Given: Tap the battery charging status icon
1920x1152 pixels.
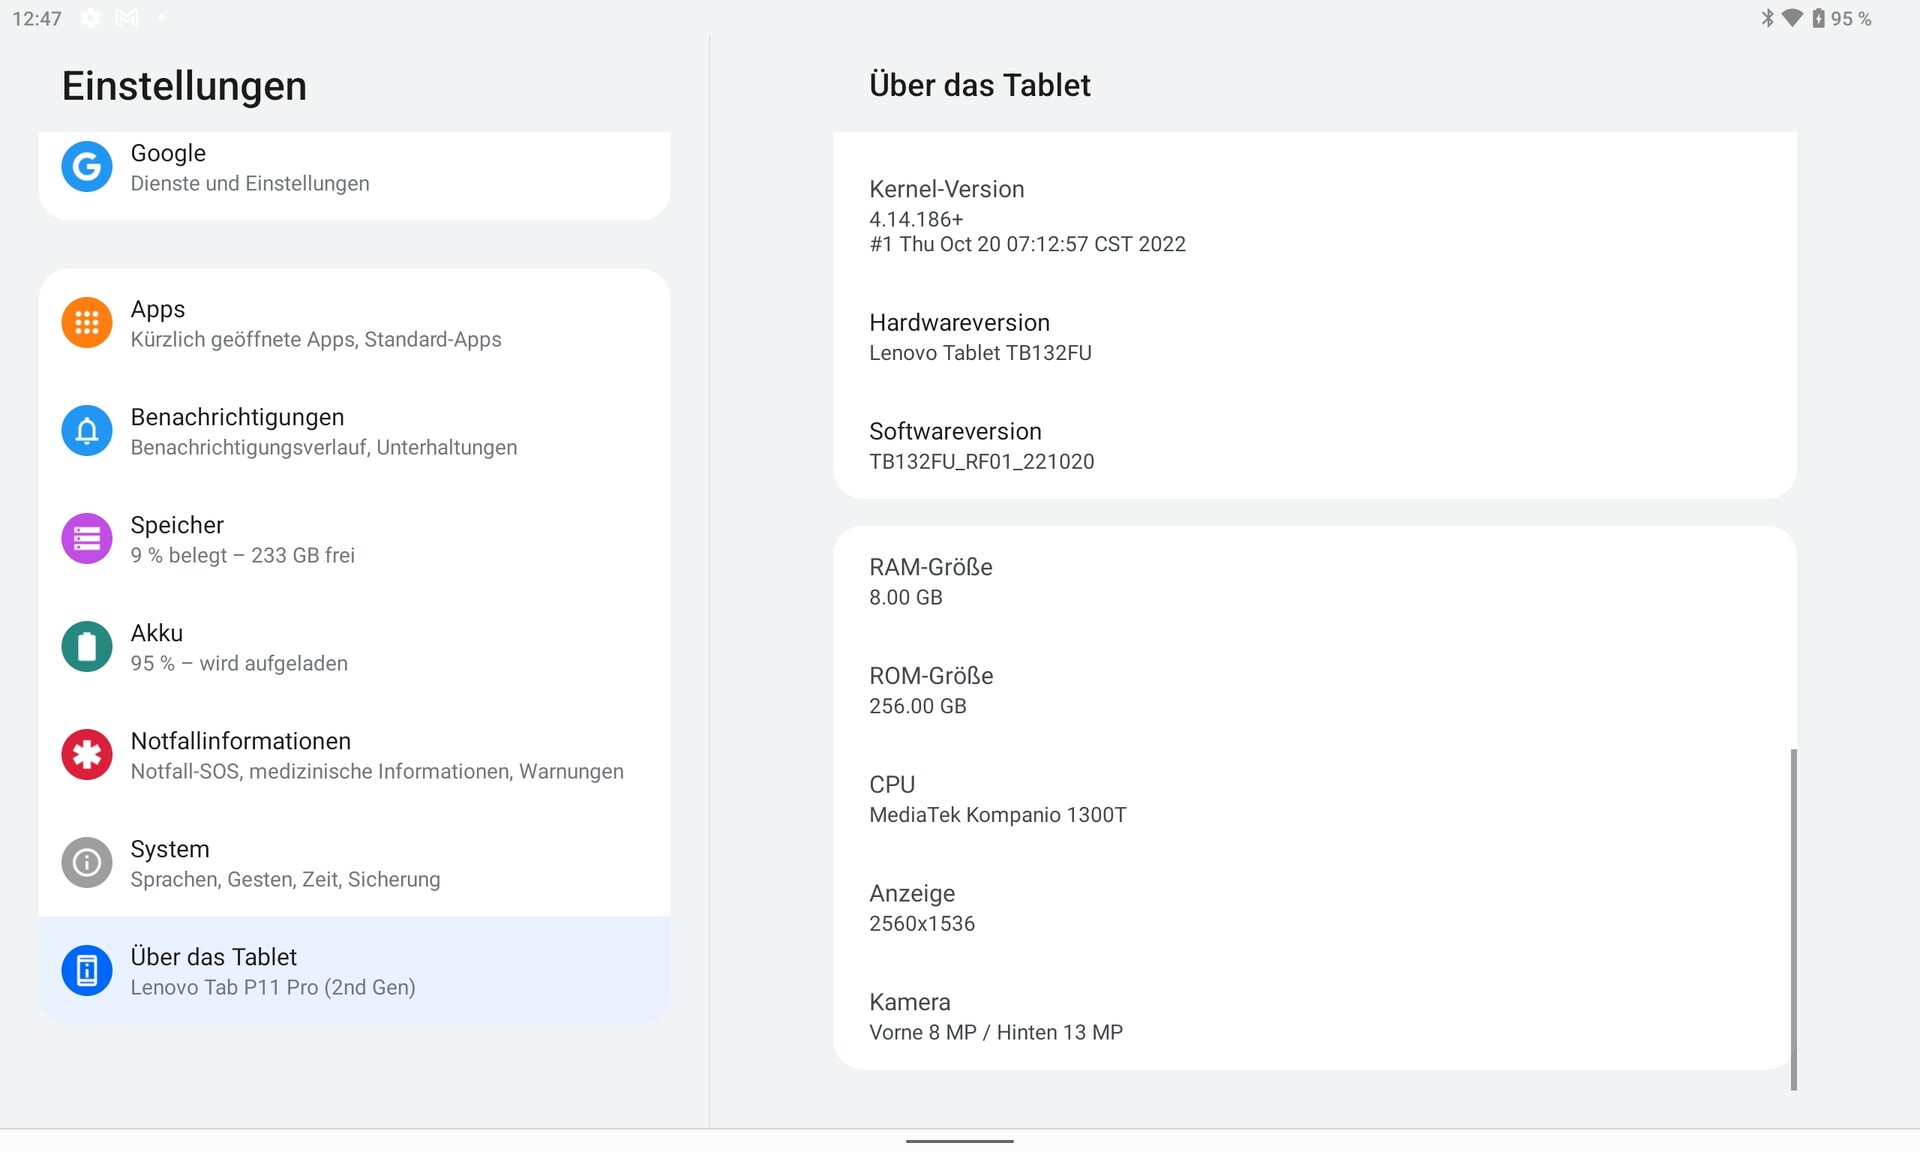Looking at the screenshot, I should tap(1818, 18).
